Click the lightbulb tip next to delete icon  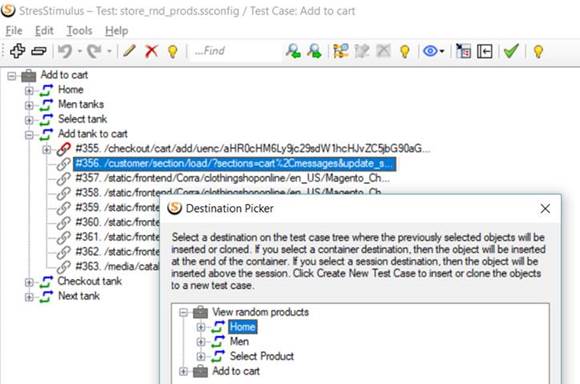coord(173,51)
